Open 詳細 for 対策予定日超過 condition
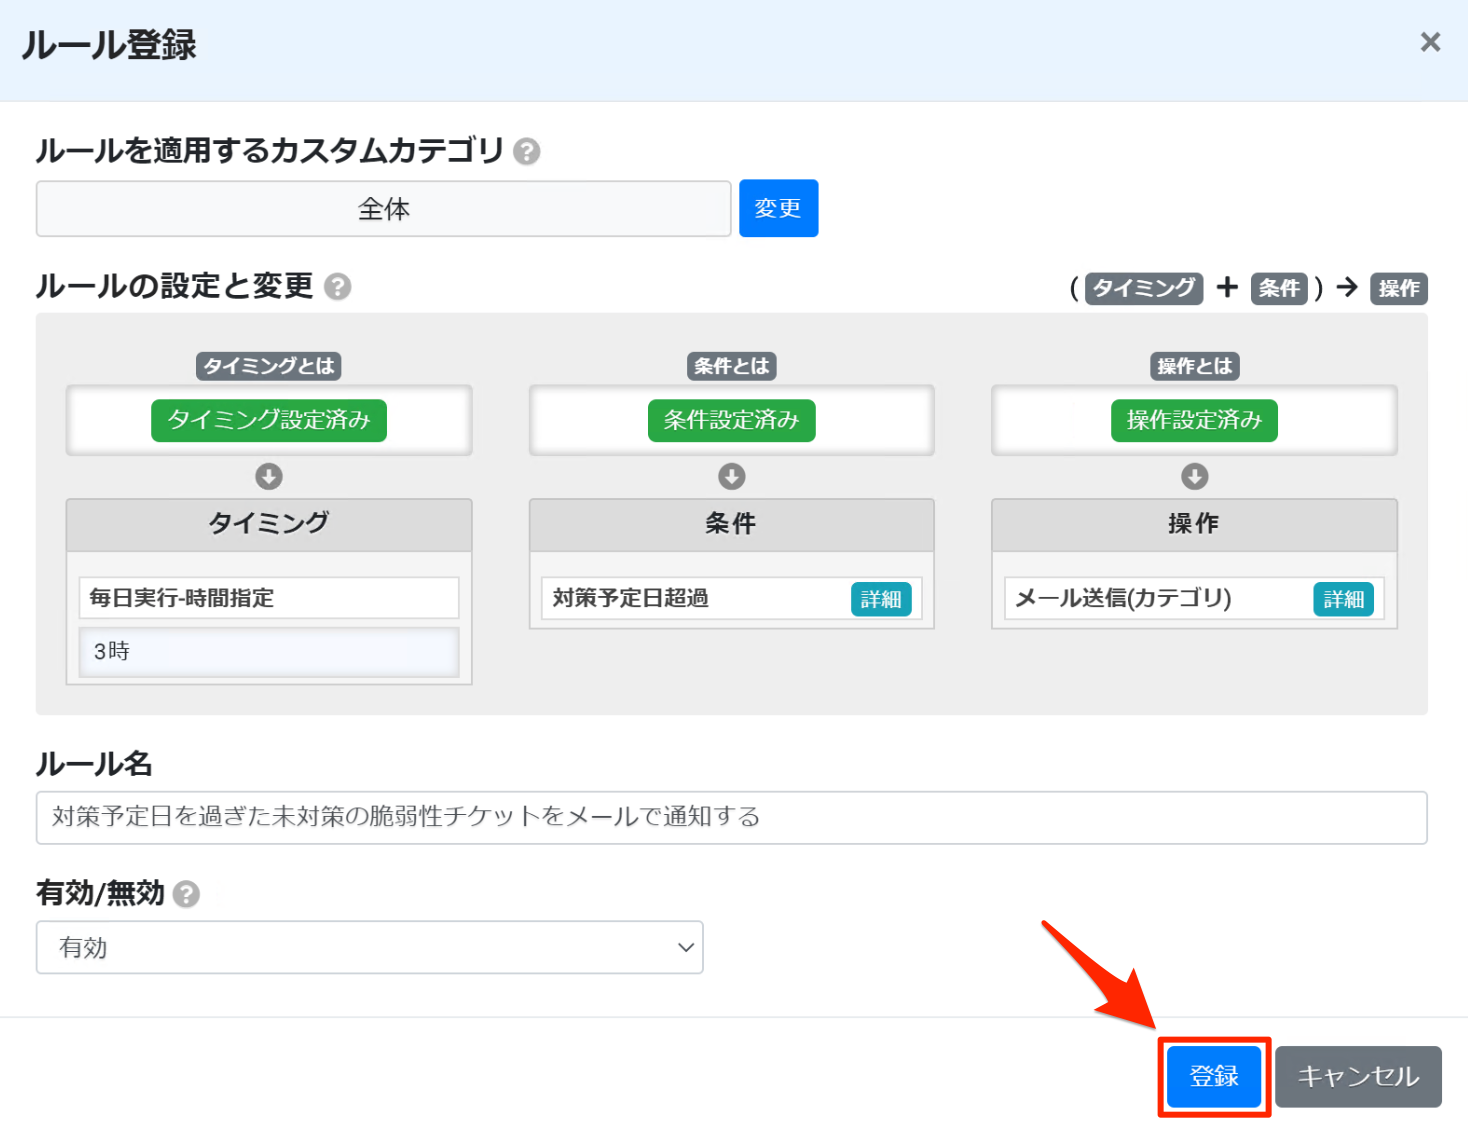Image resolution: width=1468 pixels, height=1134 pixels. click(x=881, y=599)
